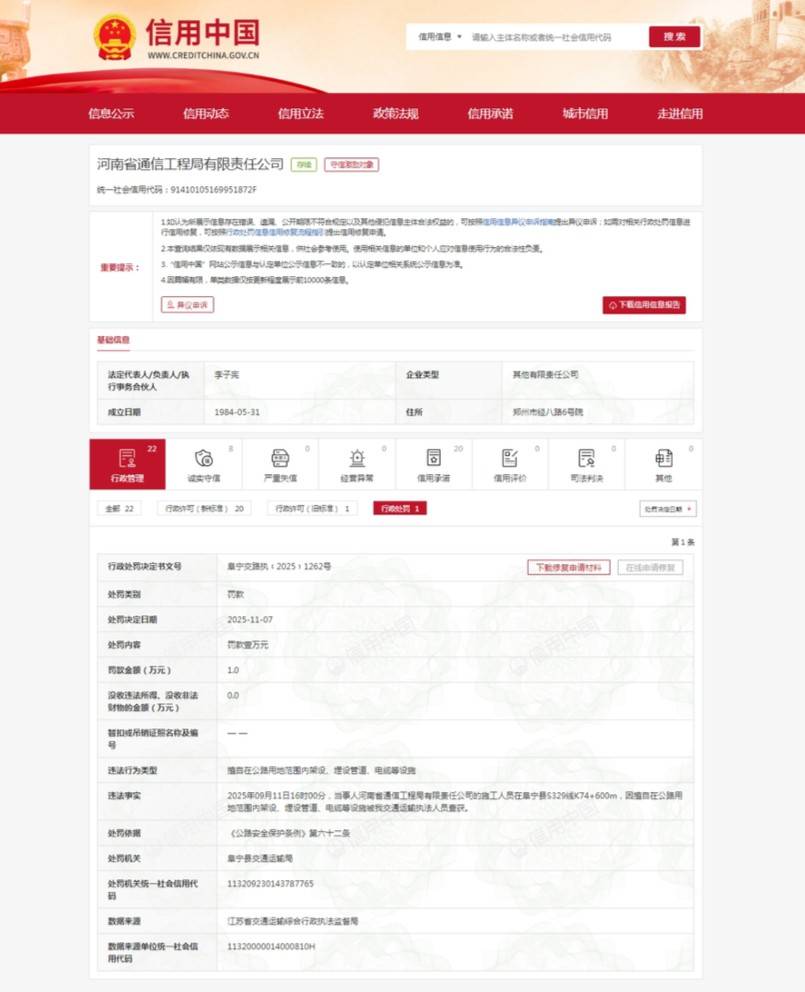
Task: Open the 信用评价 section icon
Action: (x=509, y=462)
